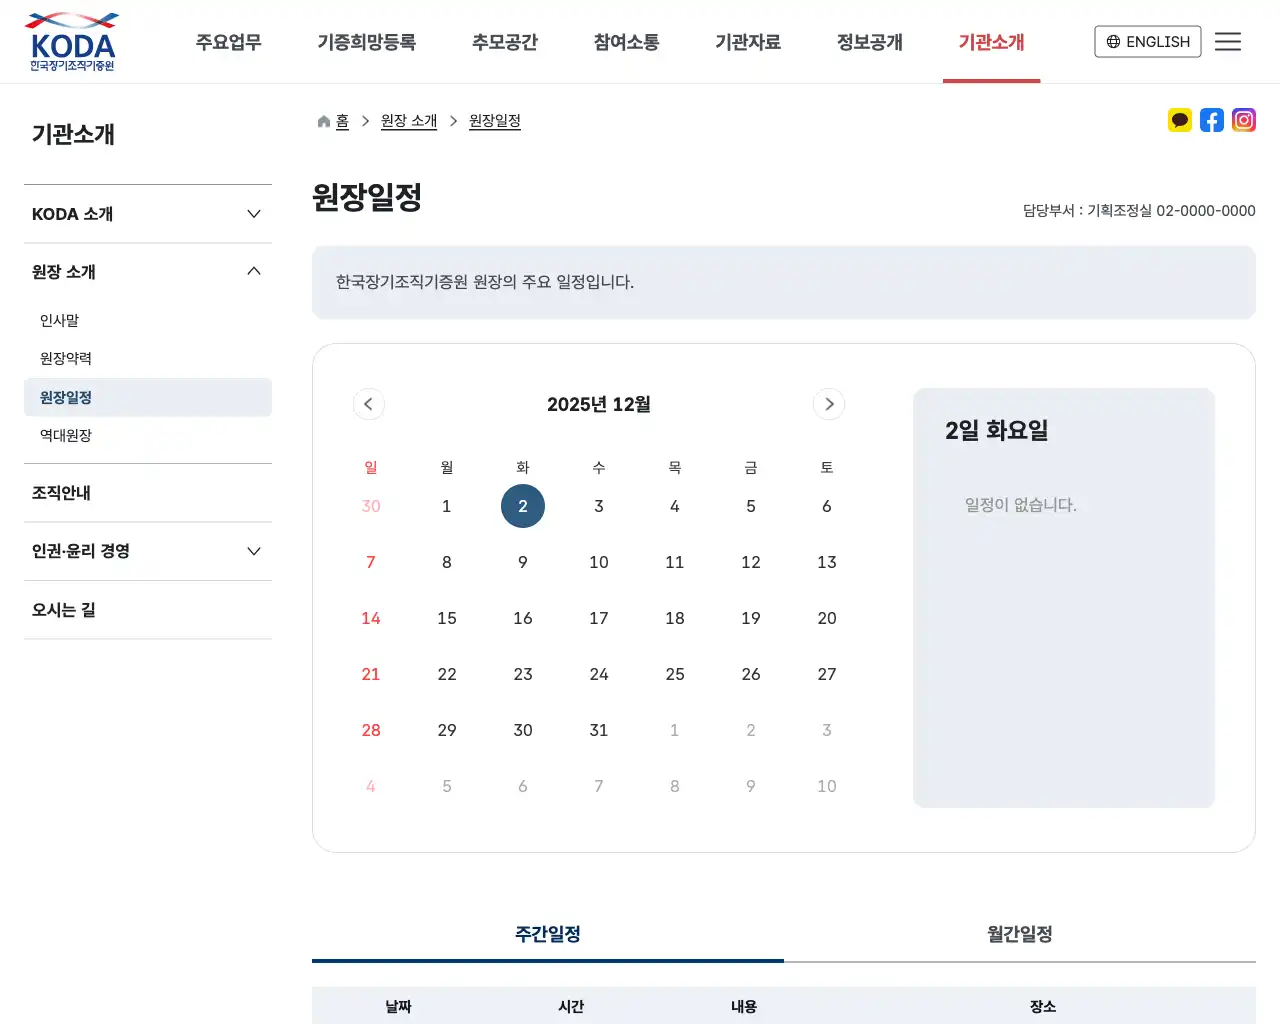1280x1024 pixels.
Task: Select December 2 on the calendar
Action: click(522, 506)
